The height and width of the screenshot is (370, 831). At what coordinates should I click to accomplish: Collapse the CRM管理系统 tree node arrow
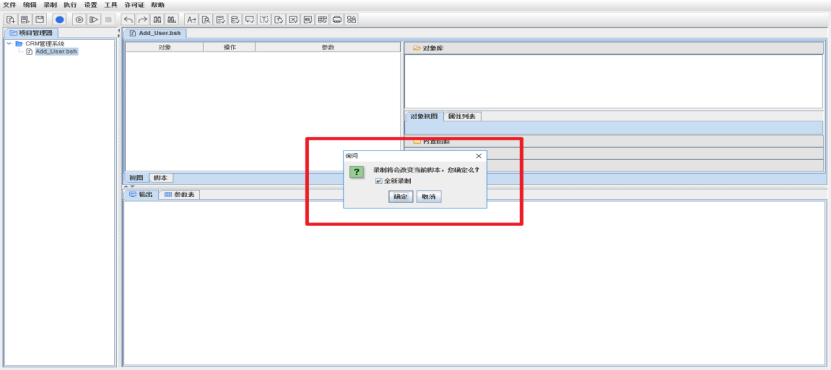pos(10,43)
